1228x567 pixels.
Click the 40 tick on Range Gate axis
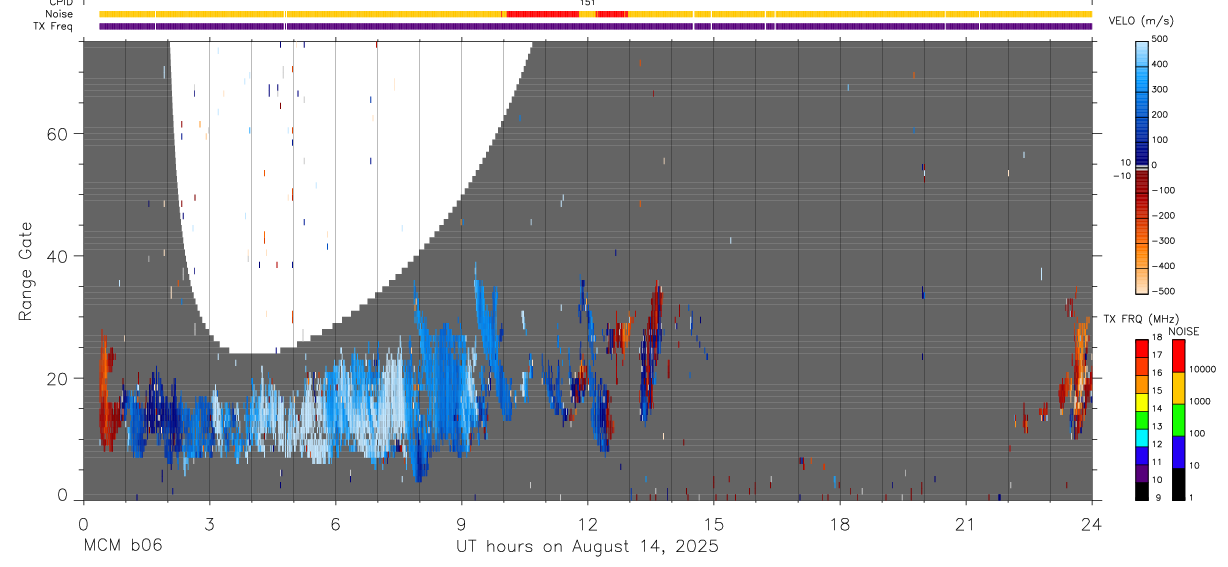coord(56,256)
